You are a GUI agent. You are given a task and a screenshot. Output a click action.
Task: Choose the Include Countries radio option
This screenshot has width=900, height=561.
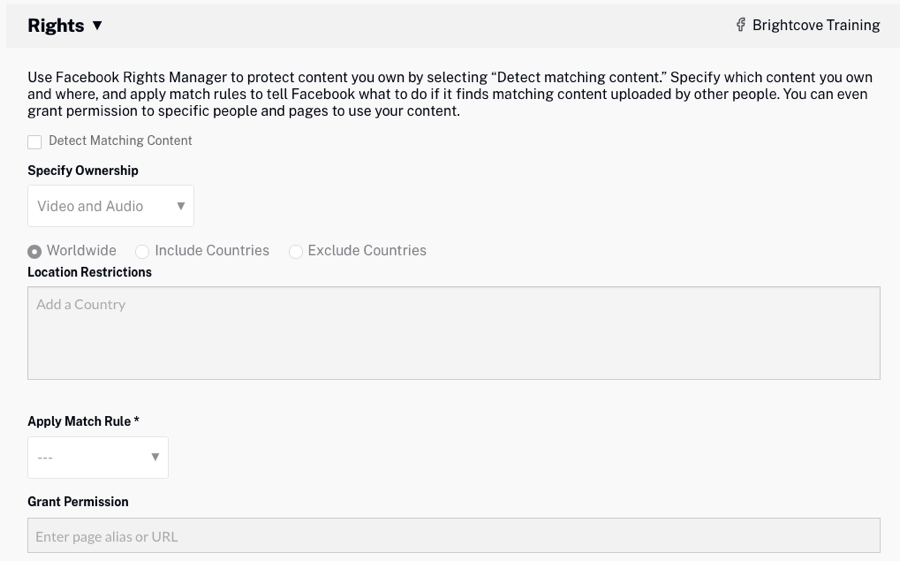(142, 251)
